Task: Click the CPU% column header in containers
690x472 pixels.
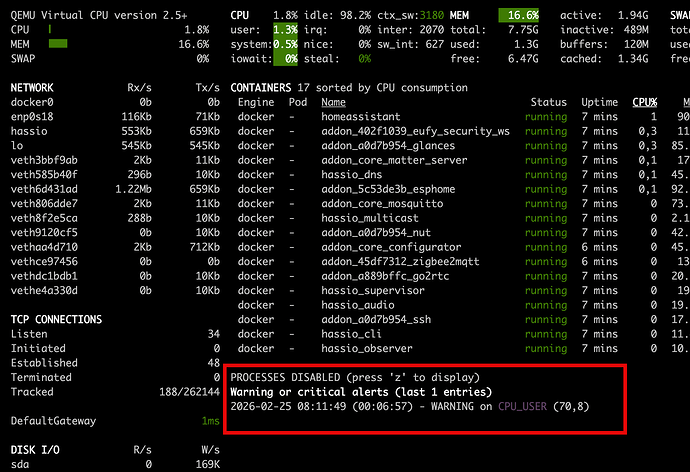Action: (x=645, y=102)
